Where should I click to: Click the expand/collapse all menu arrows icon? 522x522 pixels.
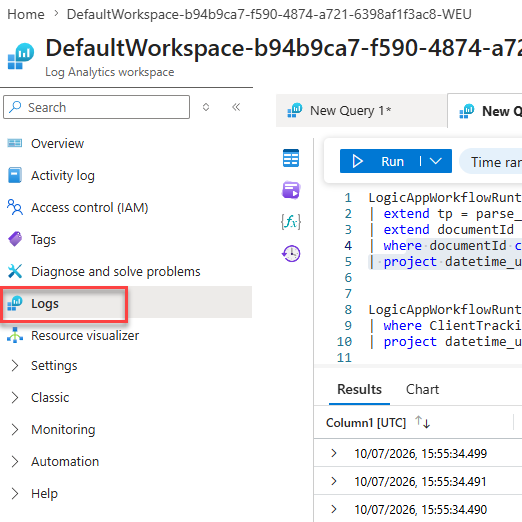point(206,107)
